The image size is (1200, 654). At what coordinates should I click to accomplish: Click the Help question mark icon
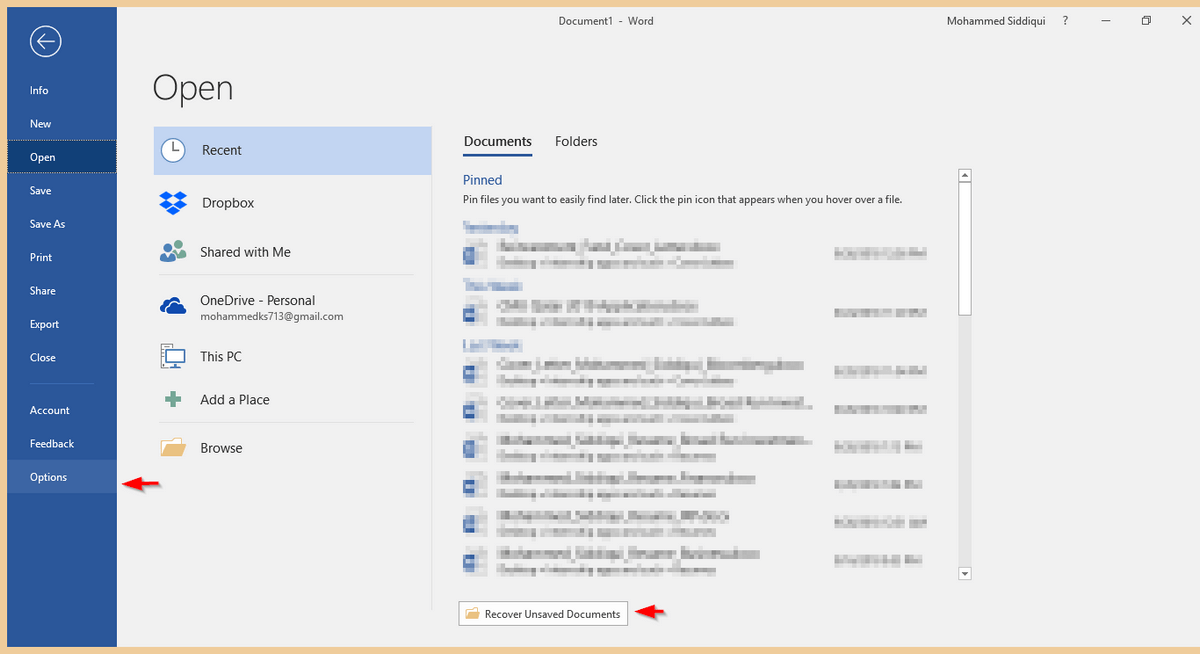pos(1065,20)
